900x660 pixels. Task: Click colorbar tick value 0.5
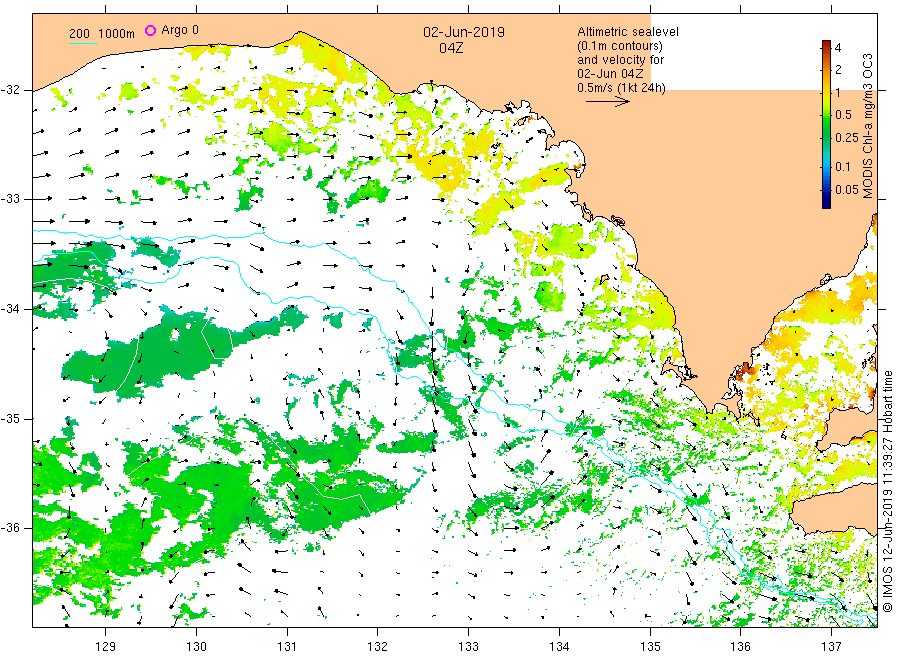[x=843, y=115]
